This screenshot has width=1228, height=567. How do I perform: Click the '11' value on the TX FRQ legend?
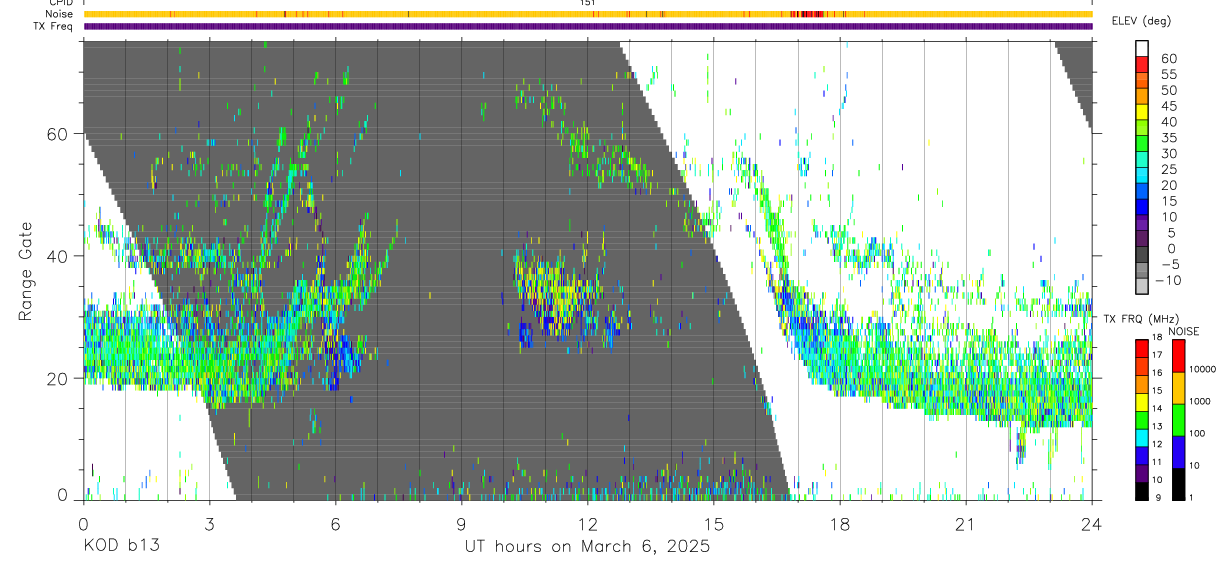coord(1159,462)
